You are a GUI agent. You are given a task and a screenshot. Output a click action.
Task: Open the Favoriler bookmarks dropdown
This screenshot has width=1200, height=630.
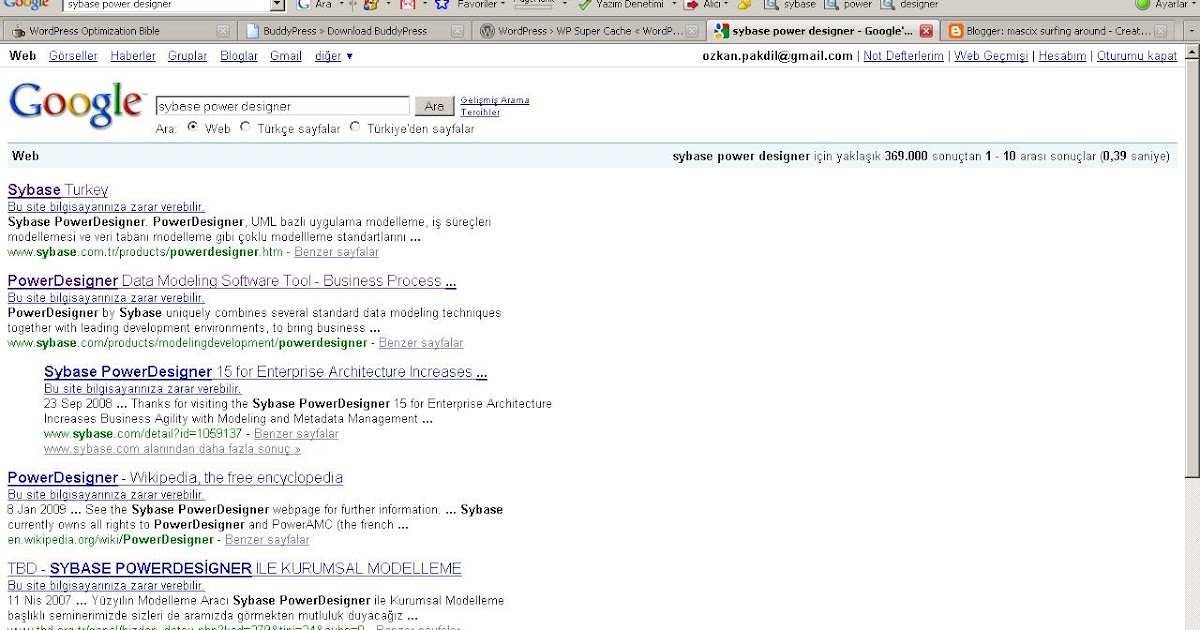[503, 4]
